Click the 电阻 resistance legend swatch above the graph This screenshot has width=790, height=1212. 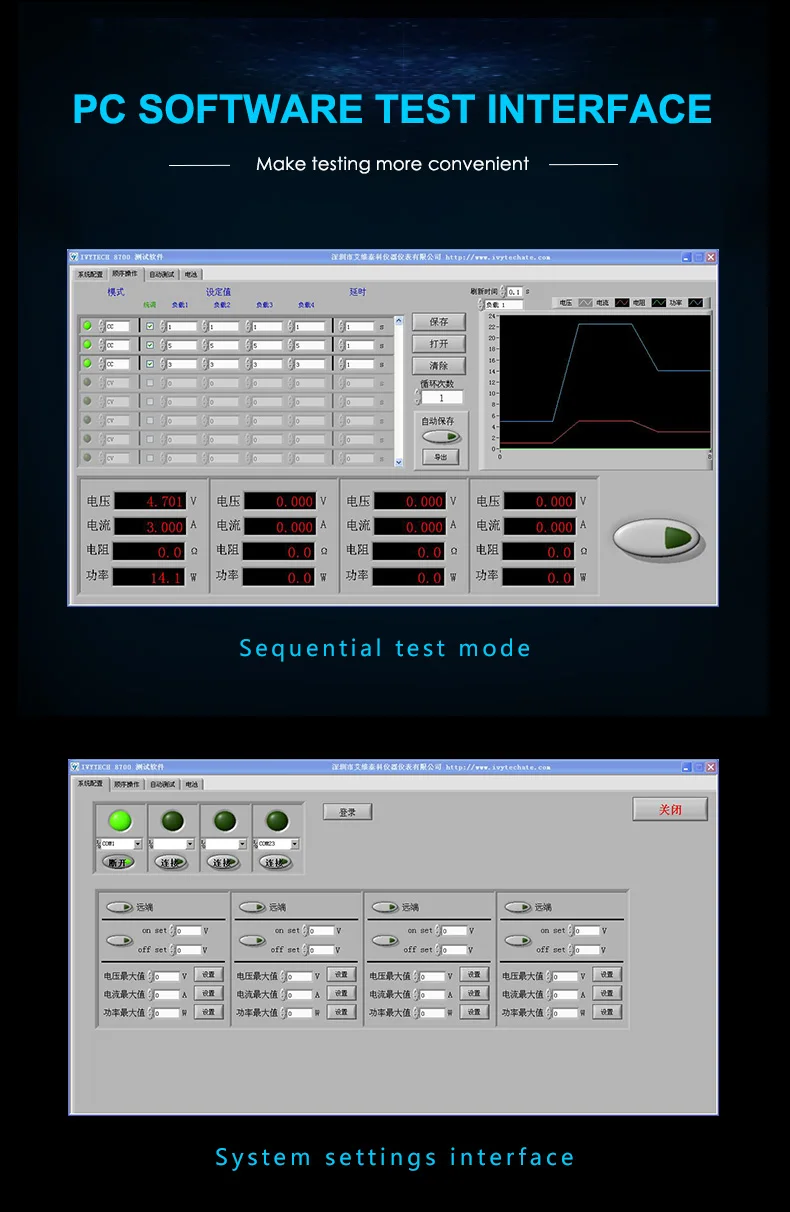(659, 302)
